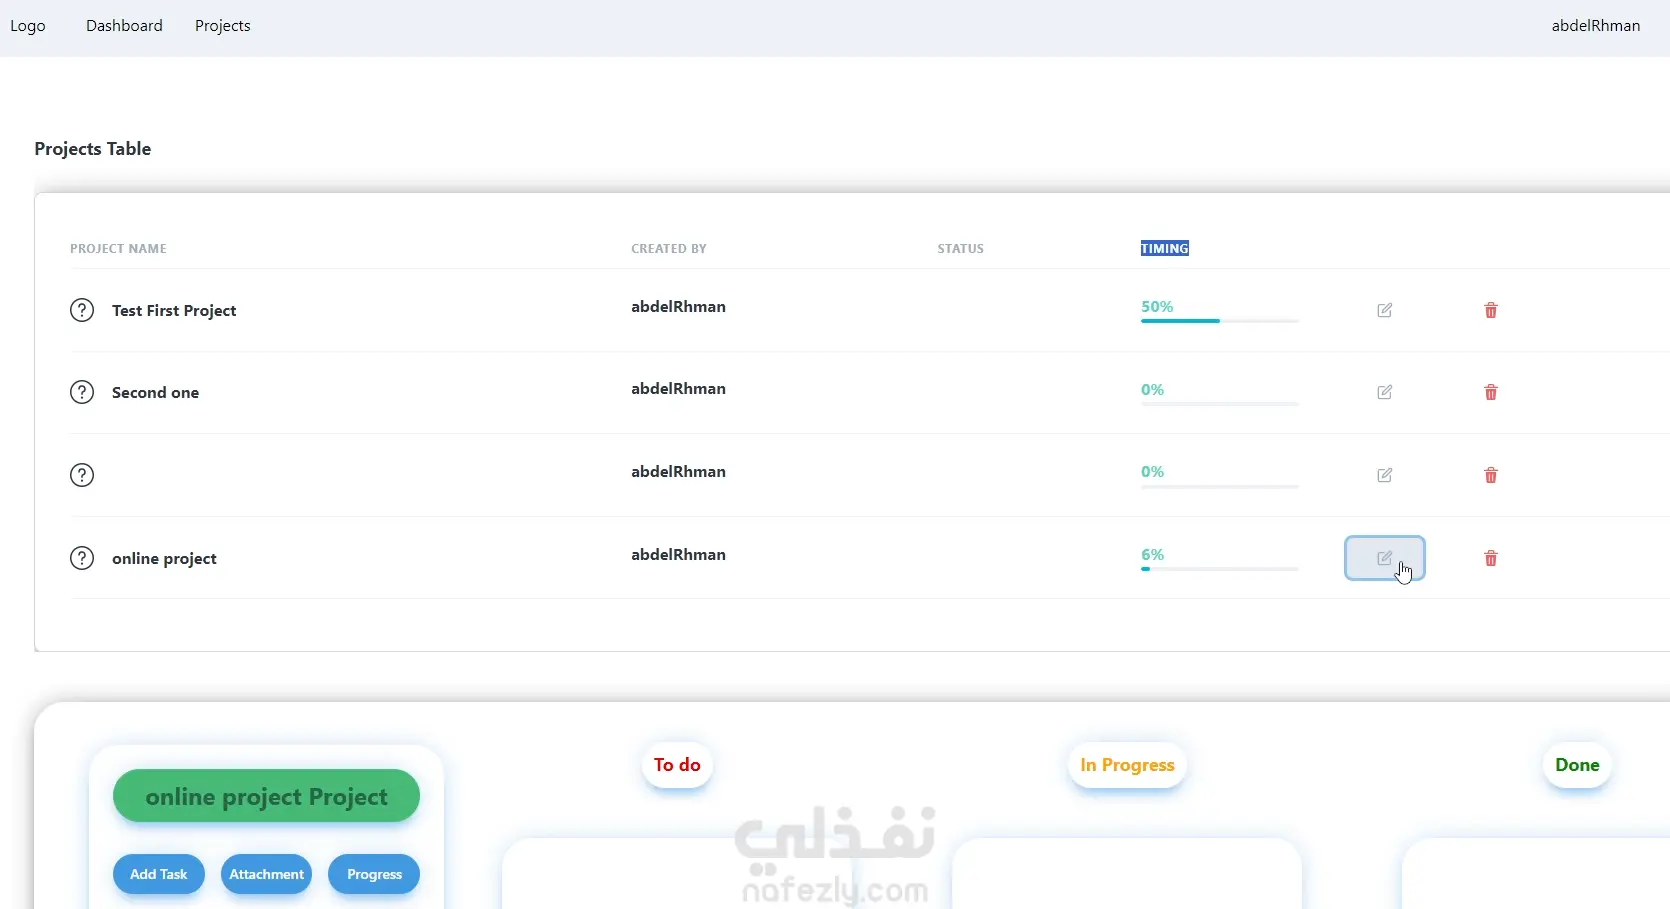Click the Second one project name
Viewport: 1670px width, 909px height.
coord(155,393)
